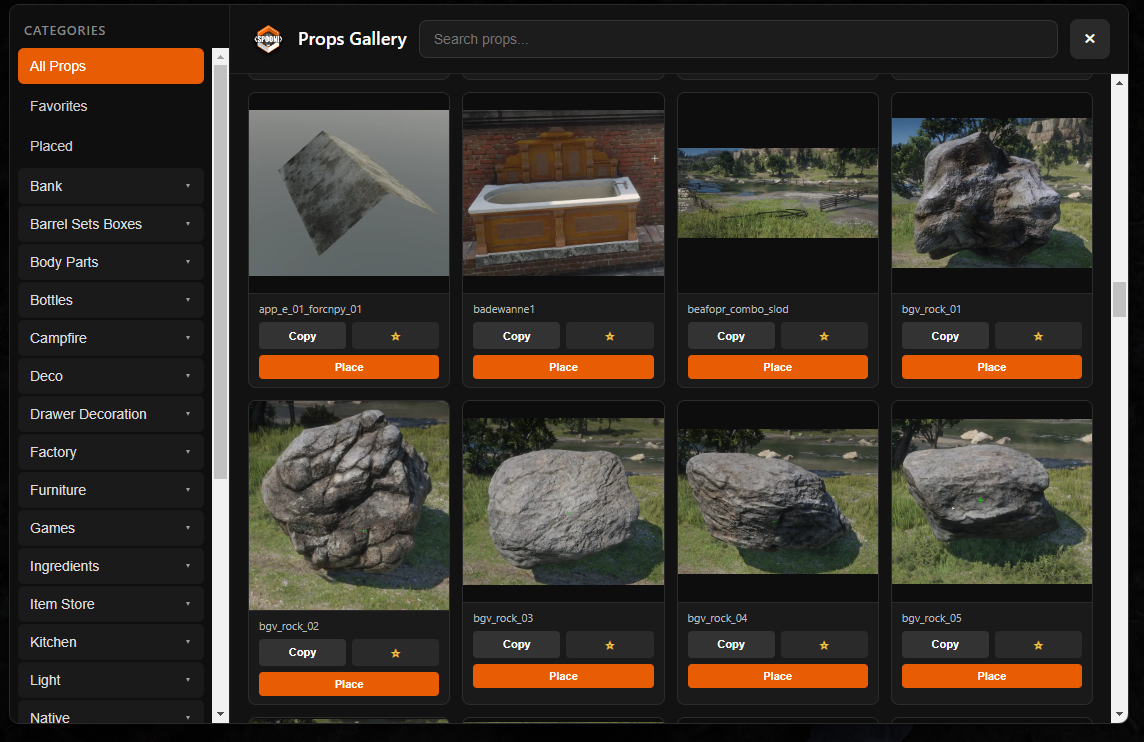Open the Campfire category list
The image size is (1144, 742).
[111, 338]
